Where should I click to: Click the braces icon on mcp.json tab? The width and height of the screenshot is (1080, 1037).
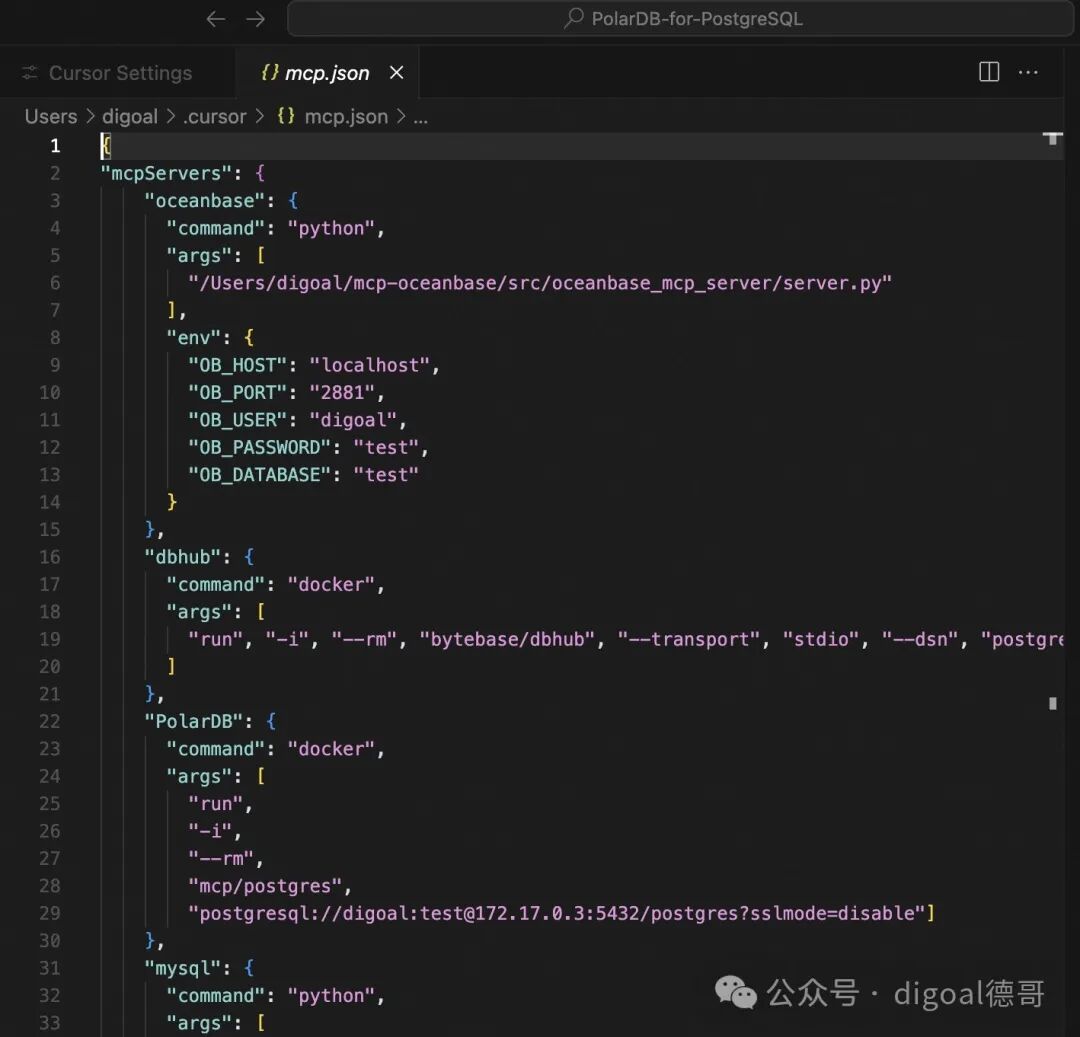coord(270,72)
